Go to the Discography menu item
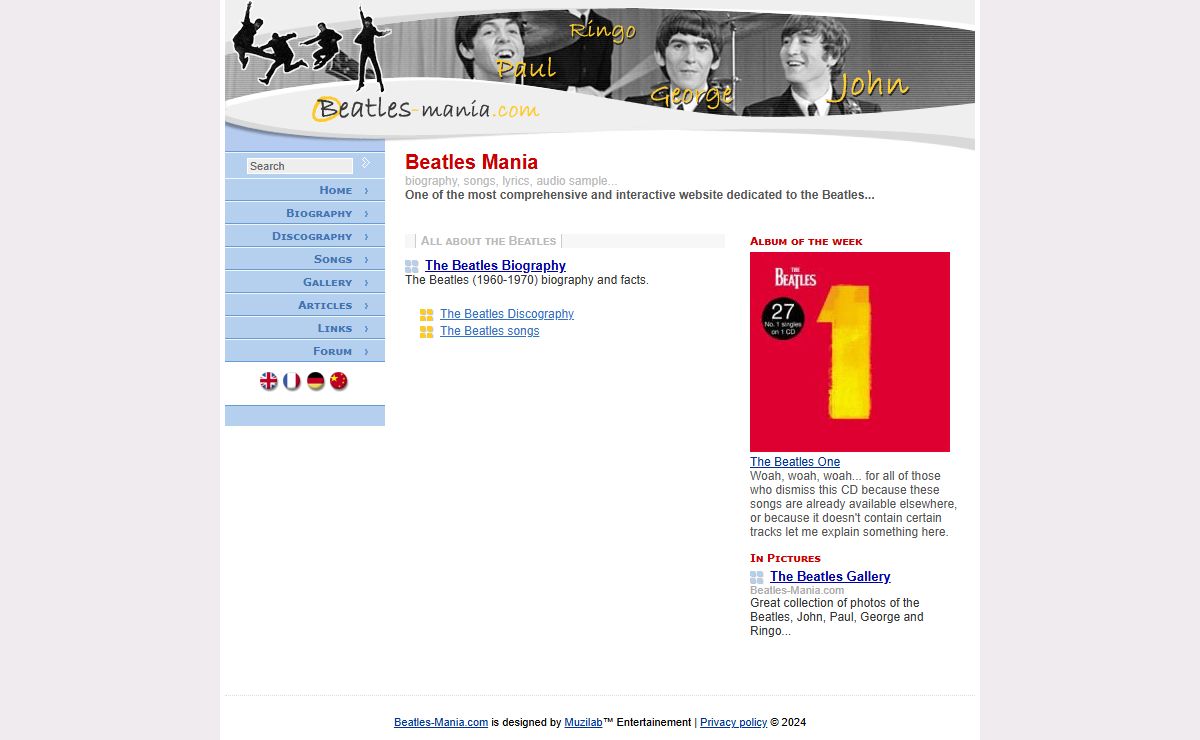The height and width of the screenshot is (740, 1200). tap(305, 236)
